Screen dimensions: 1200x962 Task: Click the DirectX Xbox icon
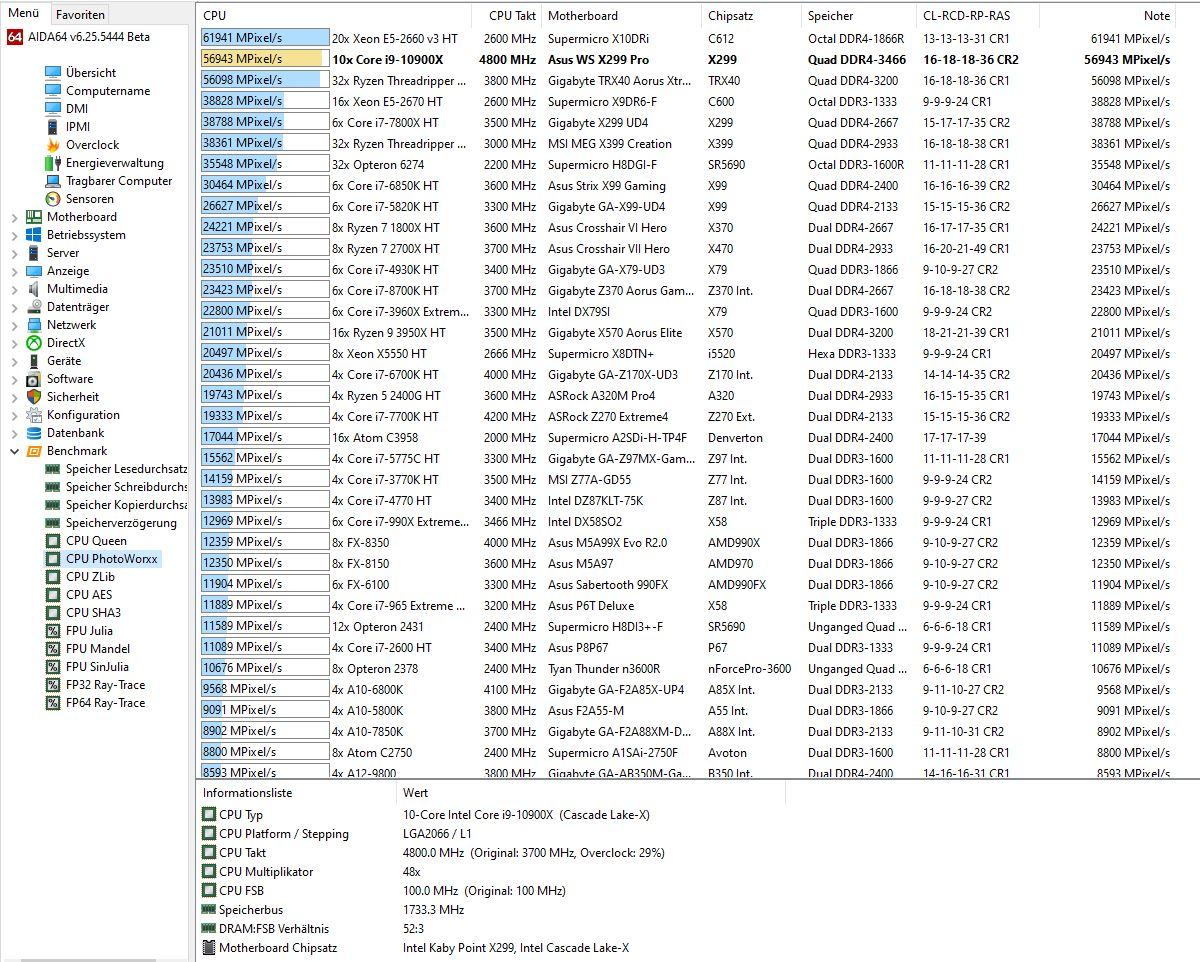pyautogui.click(x=34, y=343)
